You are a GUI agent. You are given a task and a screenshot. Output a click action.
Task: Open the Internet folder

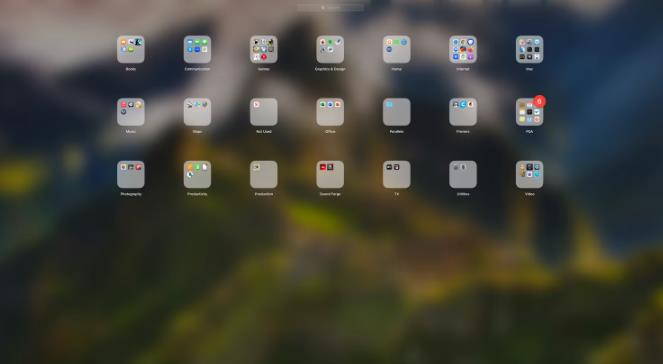point(463,49)
